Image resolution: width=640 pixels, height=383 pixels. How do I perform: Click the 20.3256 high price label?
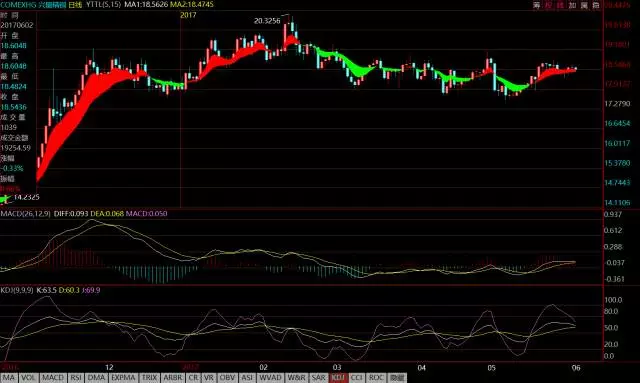(267, 21)
